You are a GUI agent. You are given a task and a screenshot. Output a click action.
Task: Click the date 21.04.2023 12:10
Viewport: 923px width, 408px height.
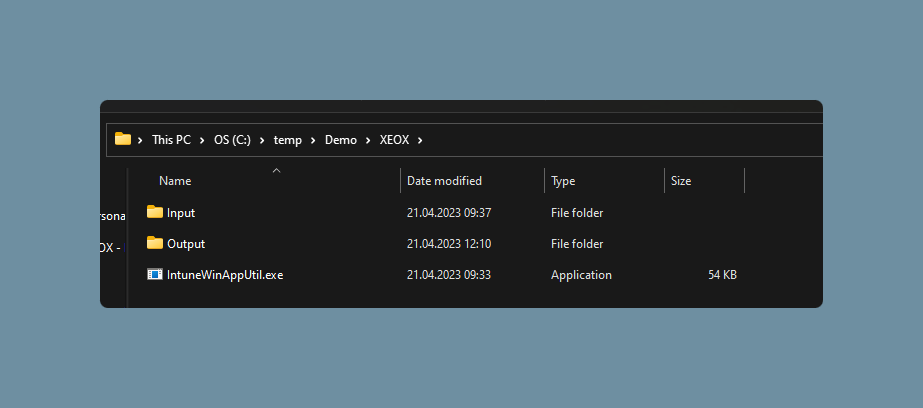(x=449, y=244)
